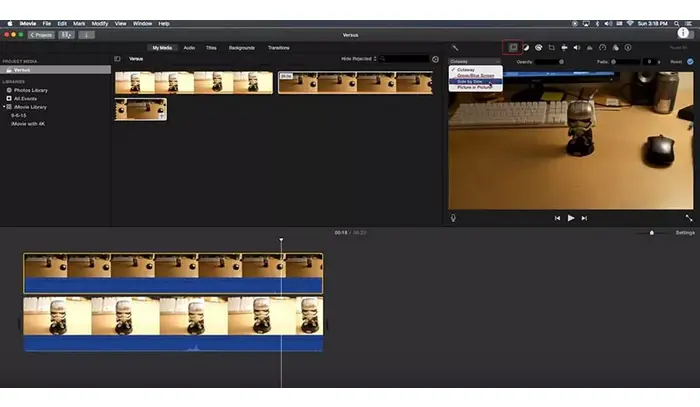The height and width of the screenshot is (407, 700).
Task: Open clip filter and audio effects
Action: (x=616, y=48)
